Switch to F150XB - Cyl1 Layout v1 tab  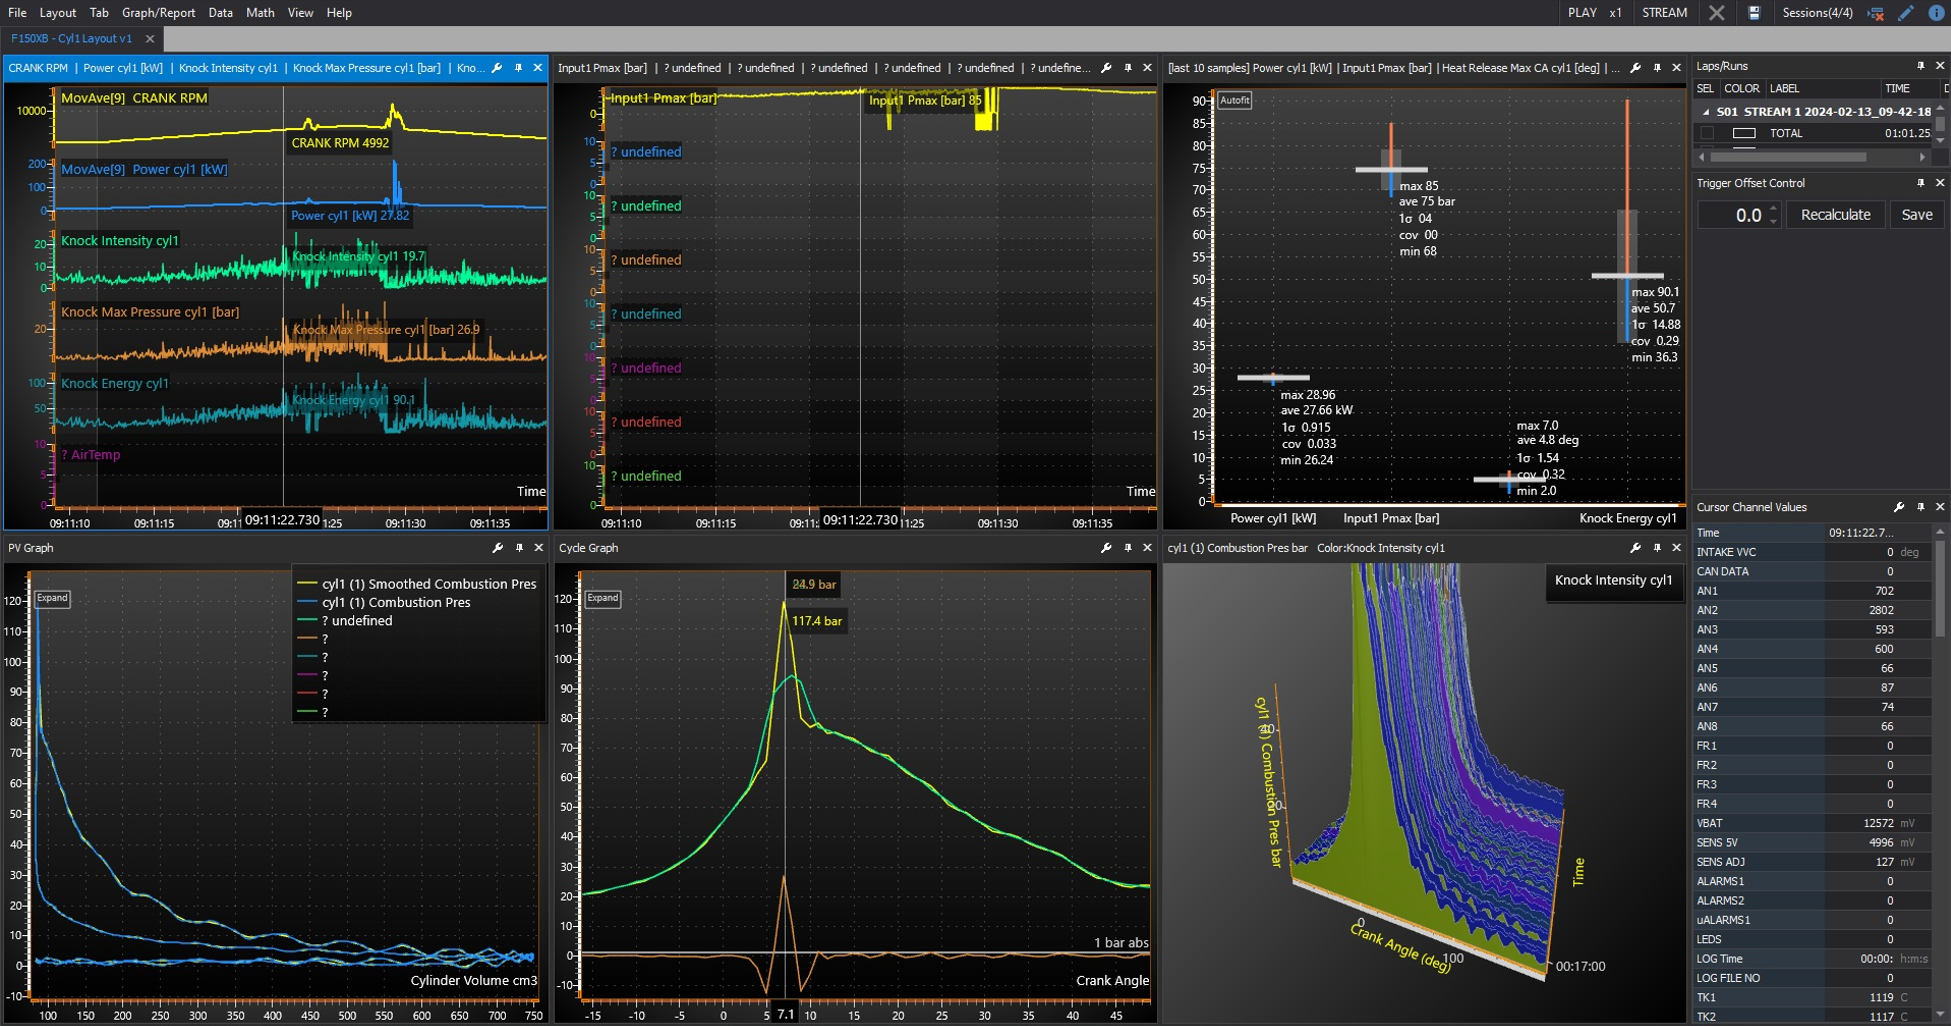pos(72,39)
